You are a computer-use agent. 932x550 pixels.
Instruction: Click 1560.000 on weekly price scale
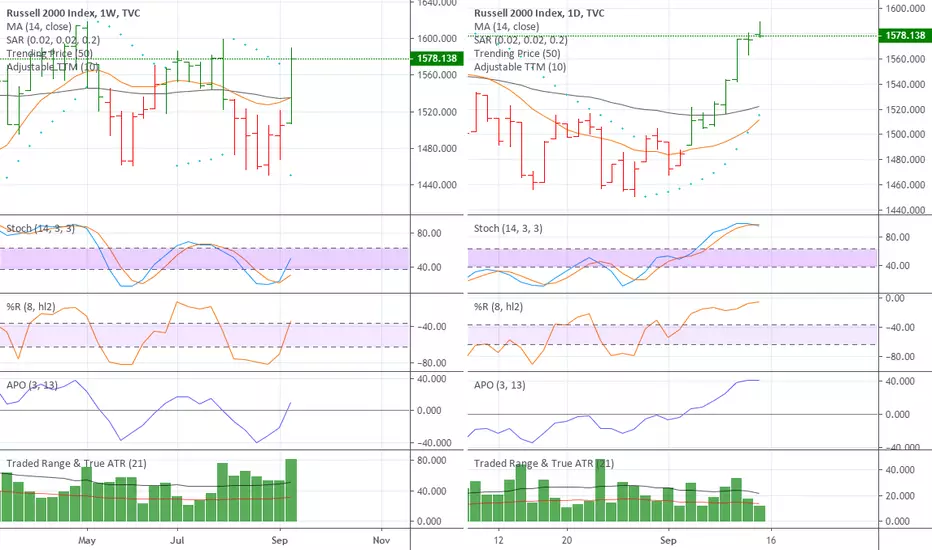pyautogui.click(x=437, y=75)
